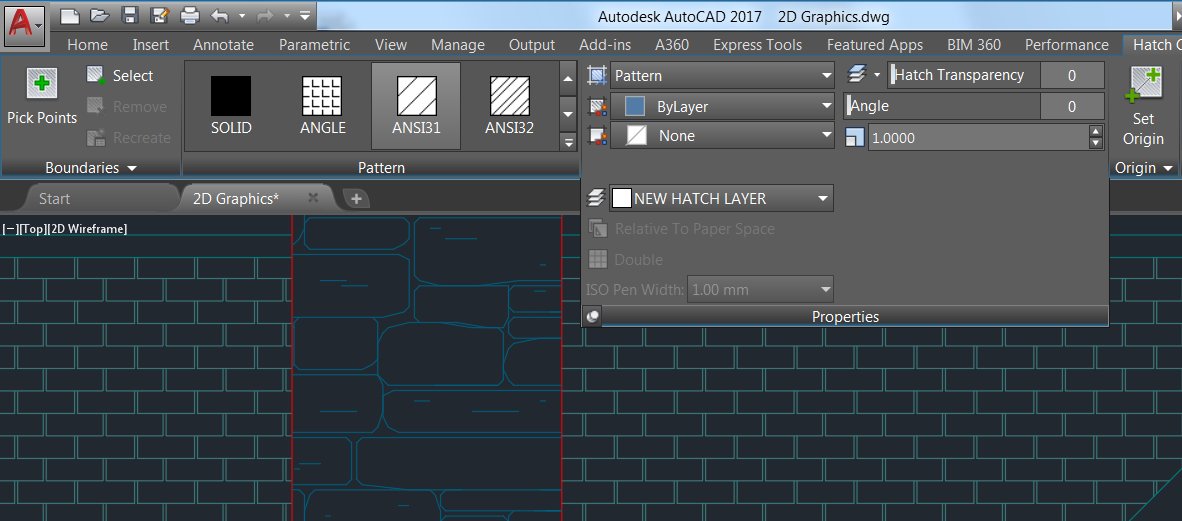This screenshot has height=521, width=1182.
Task: Choose the ANGLE hatch pattern
Action: coord(323,106)
